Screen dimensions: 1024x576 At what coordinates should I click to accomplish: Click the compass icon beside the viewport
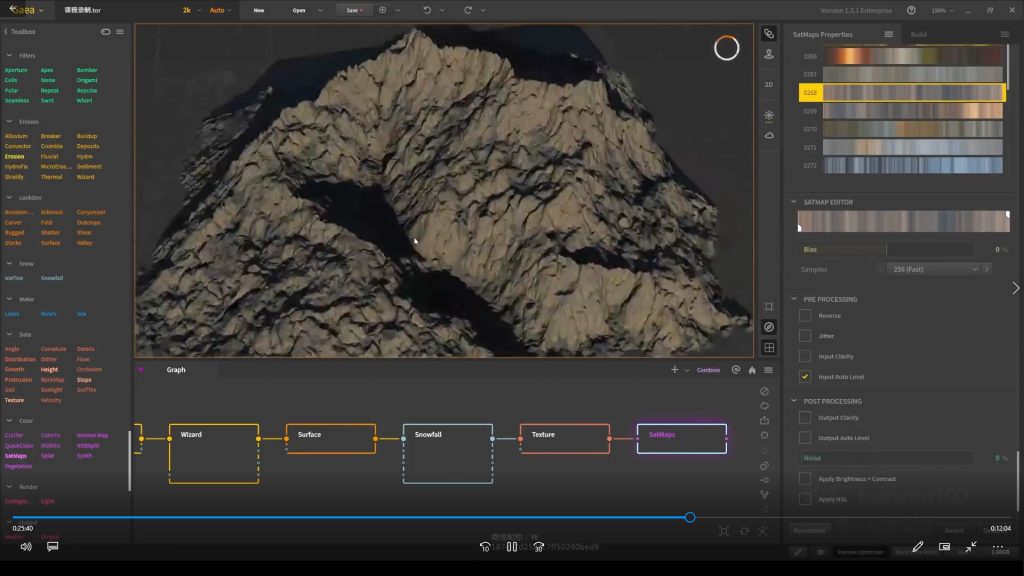(x=768, y=327)
